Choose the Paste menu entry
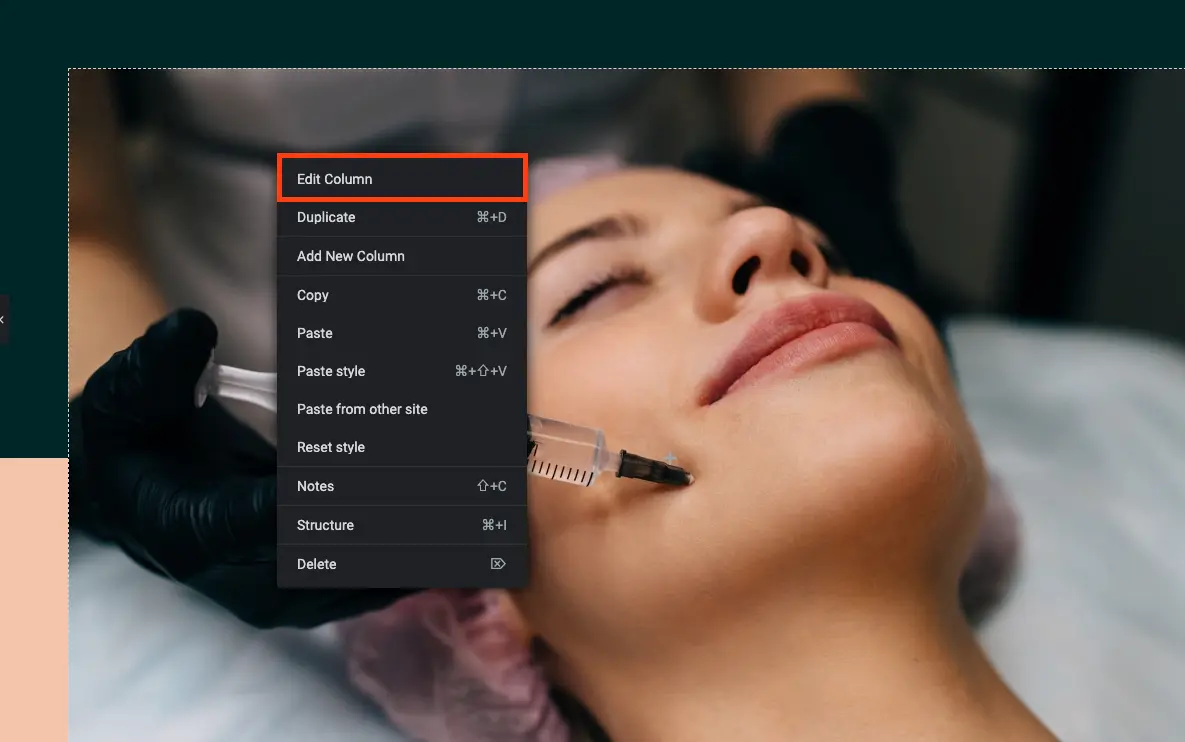This screenshot has height=742, width=1185. tap(315, 333)
